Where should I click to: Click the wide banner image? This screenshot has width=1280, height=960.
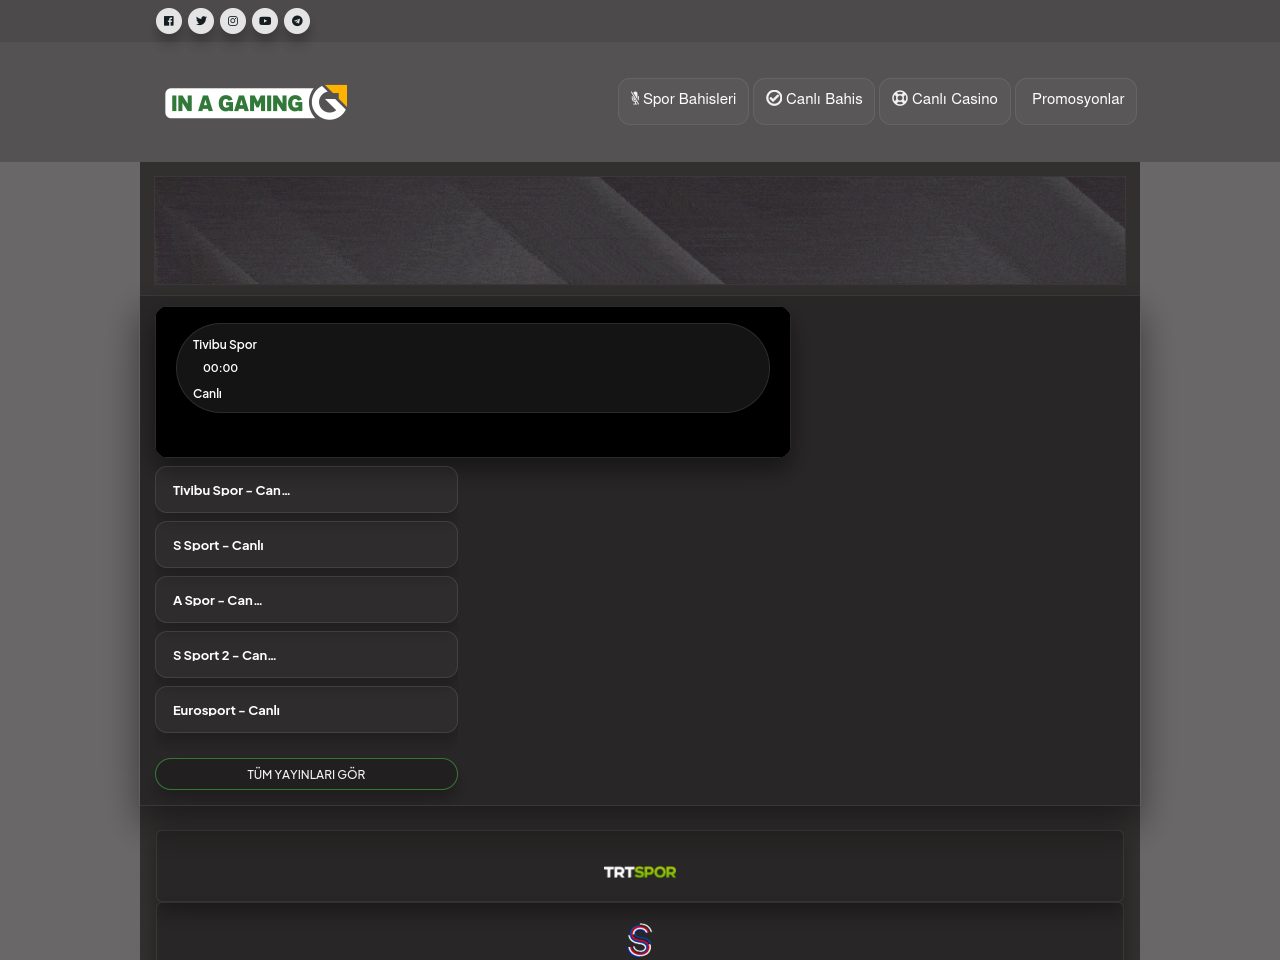point(640,231)
